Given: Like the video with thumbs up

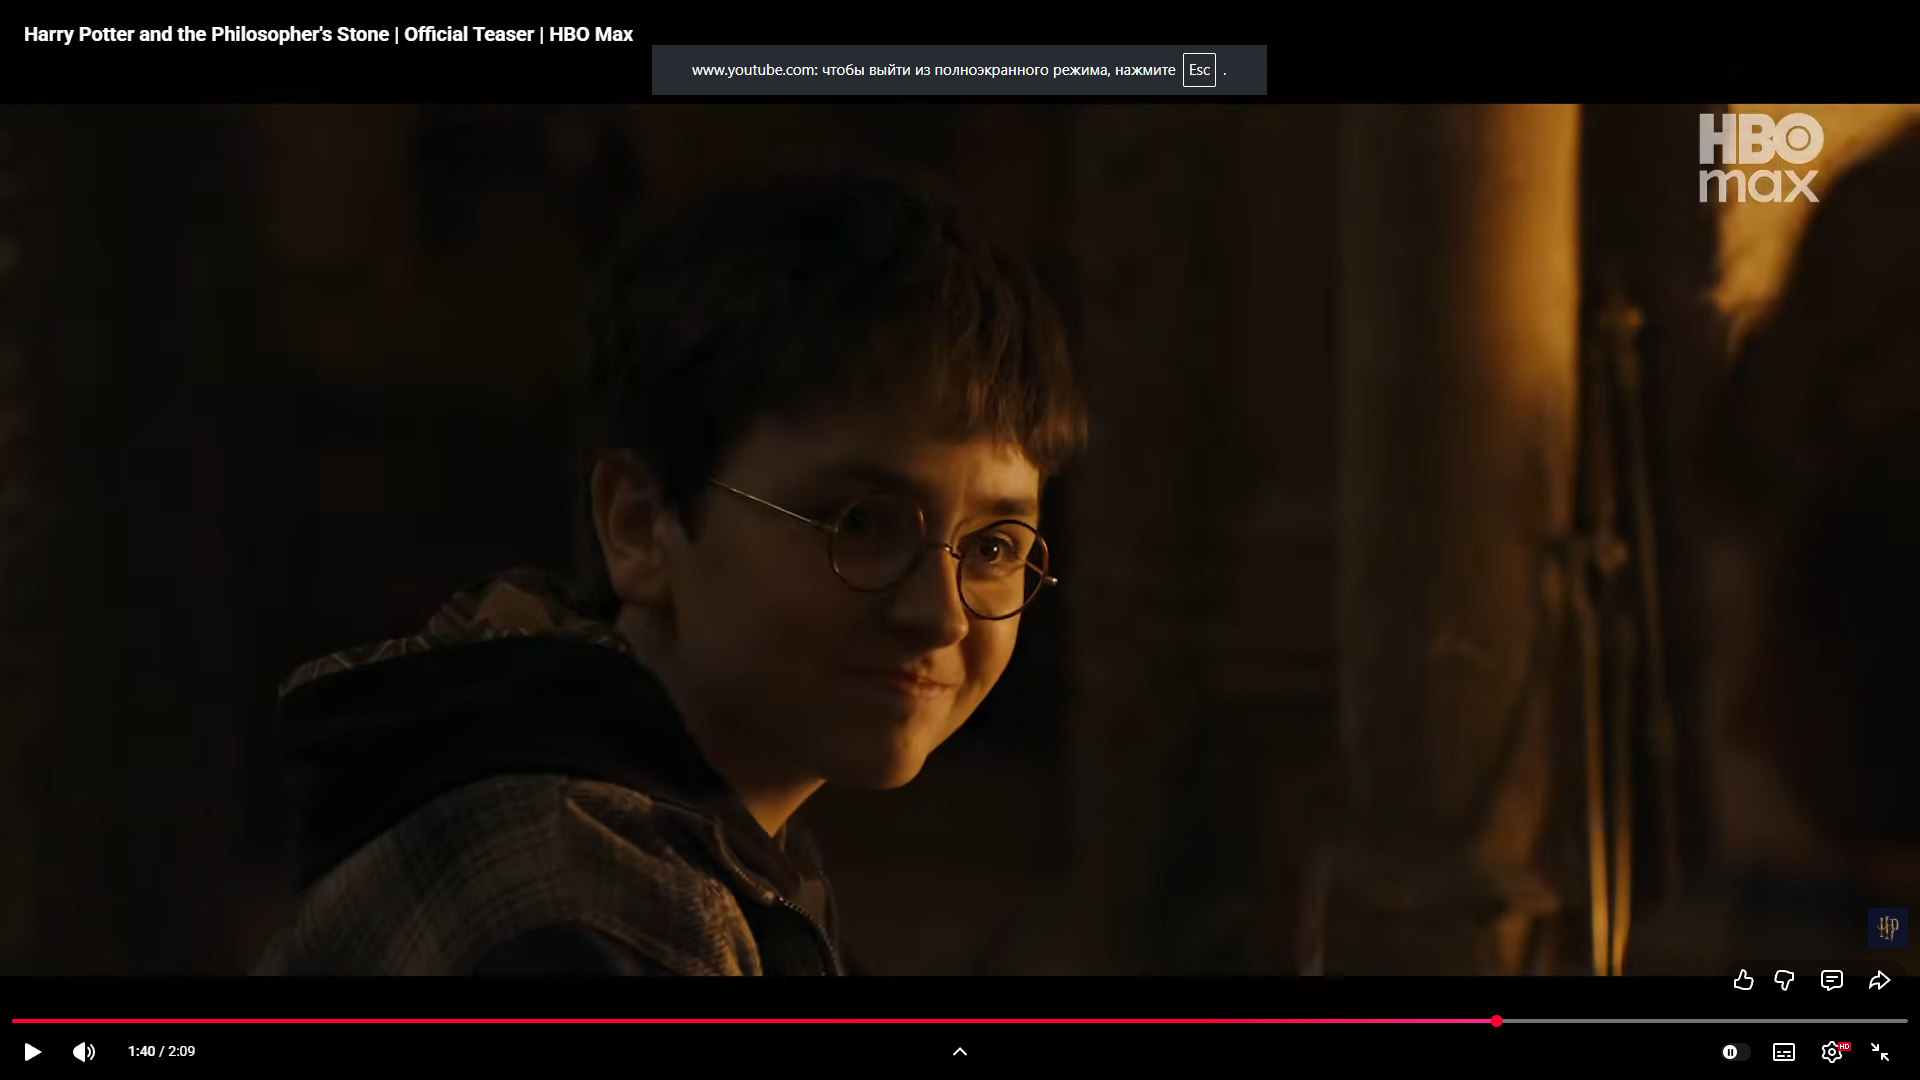Looking at the screenshot, I should tap(1743, 980).
